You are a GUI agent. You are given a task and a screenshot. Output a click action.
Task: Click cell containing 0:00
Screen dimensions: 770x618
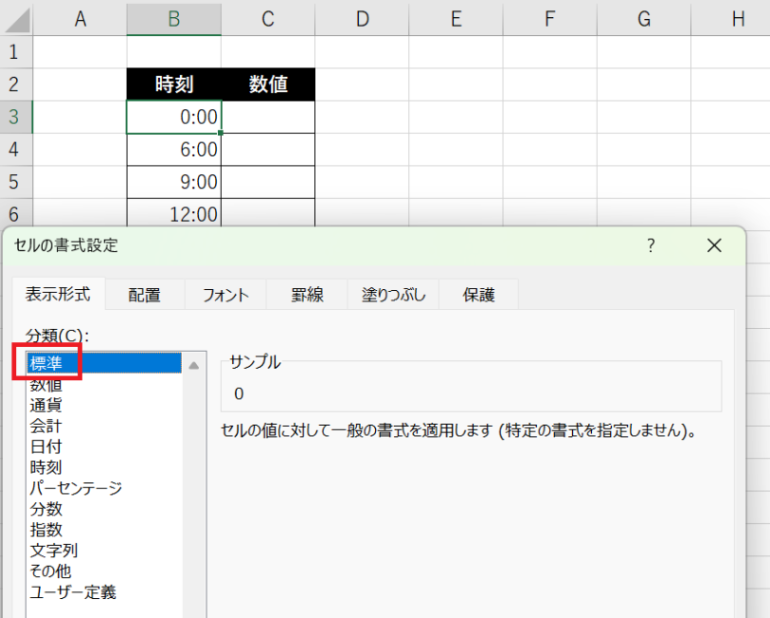point(174,117)
